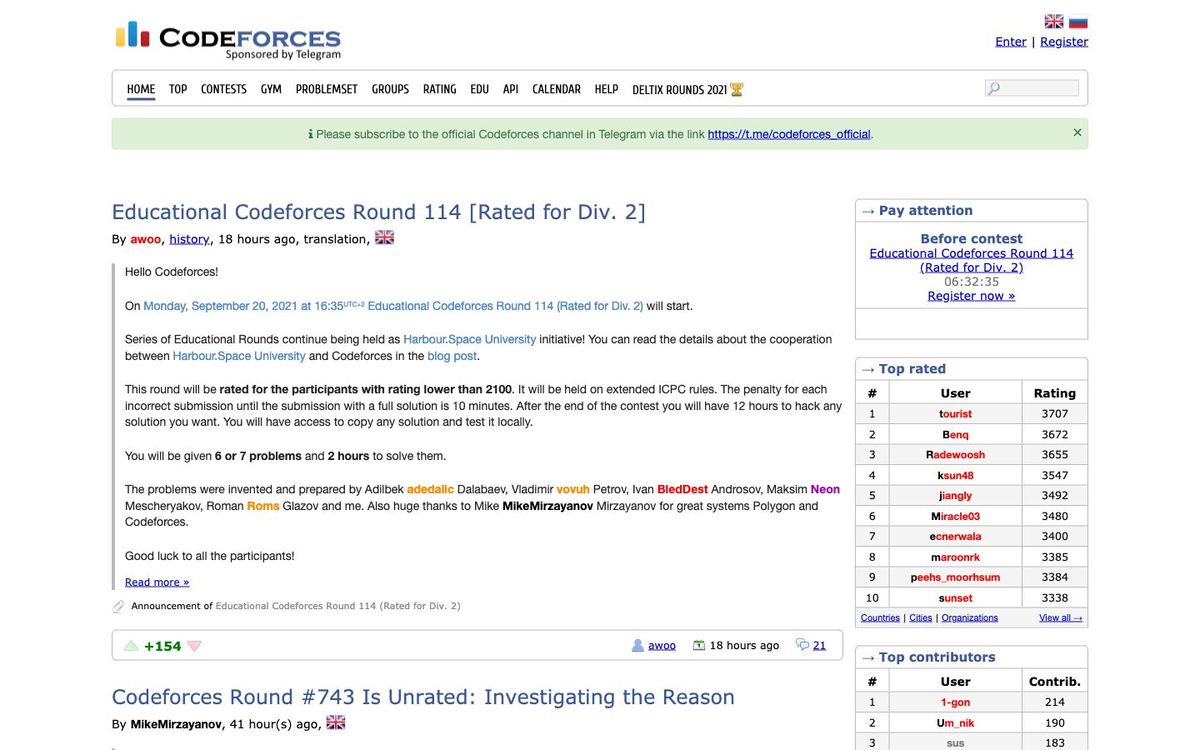This screenshot has width=1200, height=750.
Task: Click the Deltix Rounds trophy icon
Action: click(737, 89)
